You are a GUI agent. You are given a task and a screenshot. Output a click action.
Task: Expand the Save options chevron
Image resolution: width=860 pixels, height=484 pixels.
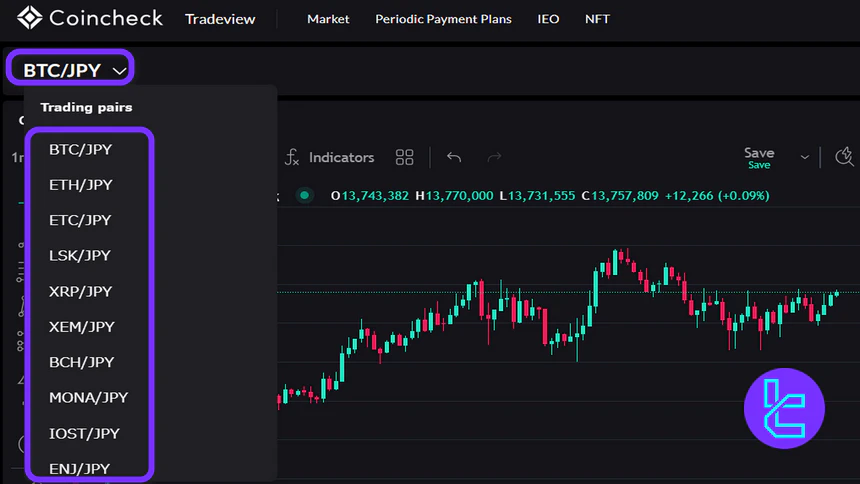click(x=805, y=157)
